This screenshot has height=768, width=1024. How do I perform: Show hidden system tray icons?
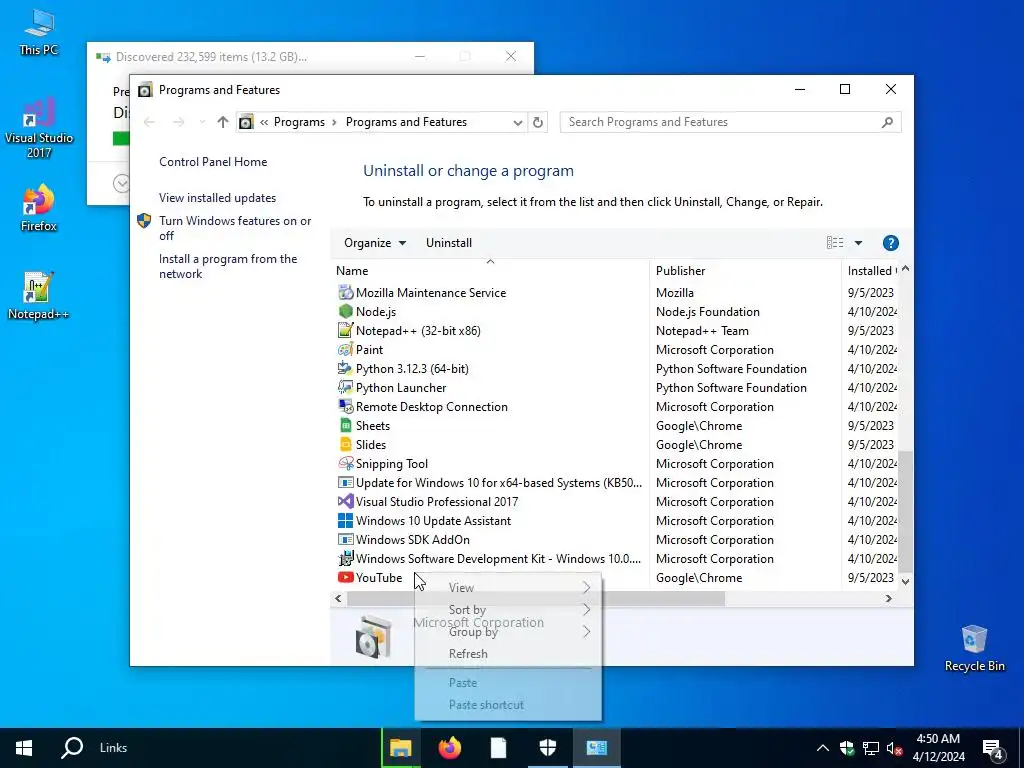pyautogui.click(x=823, y=748)
